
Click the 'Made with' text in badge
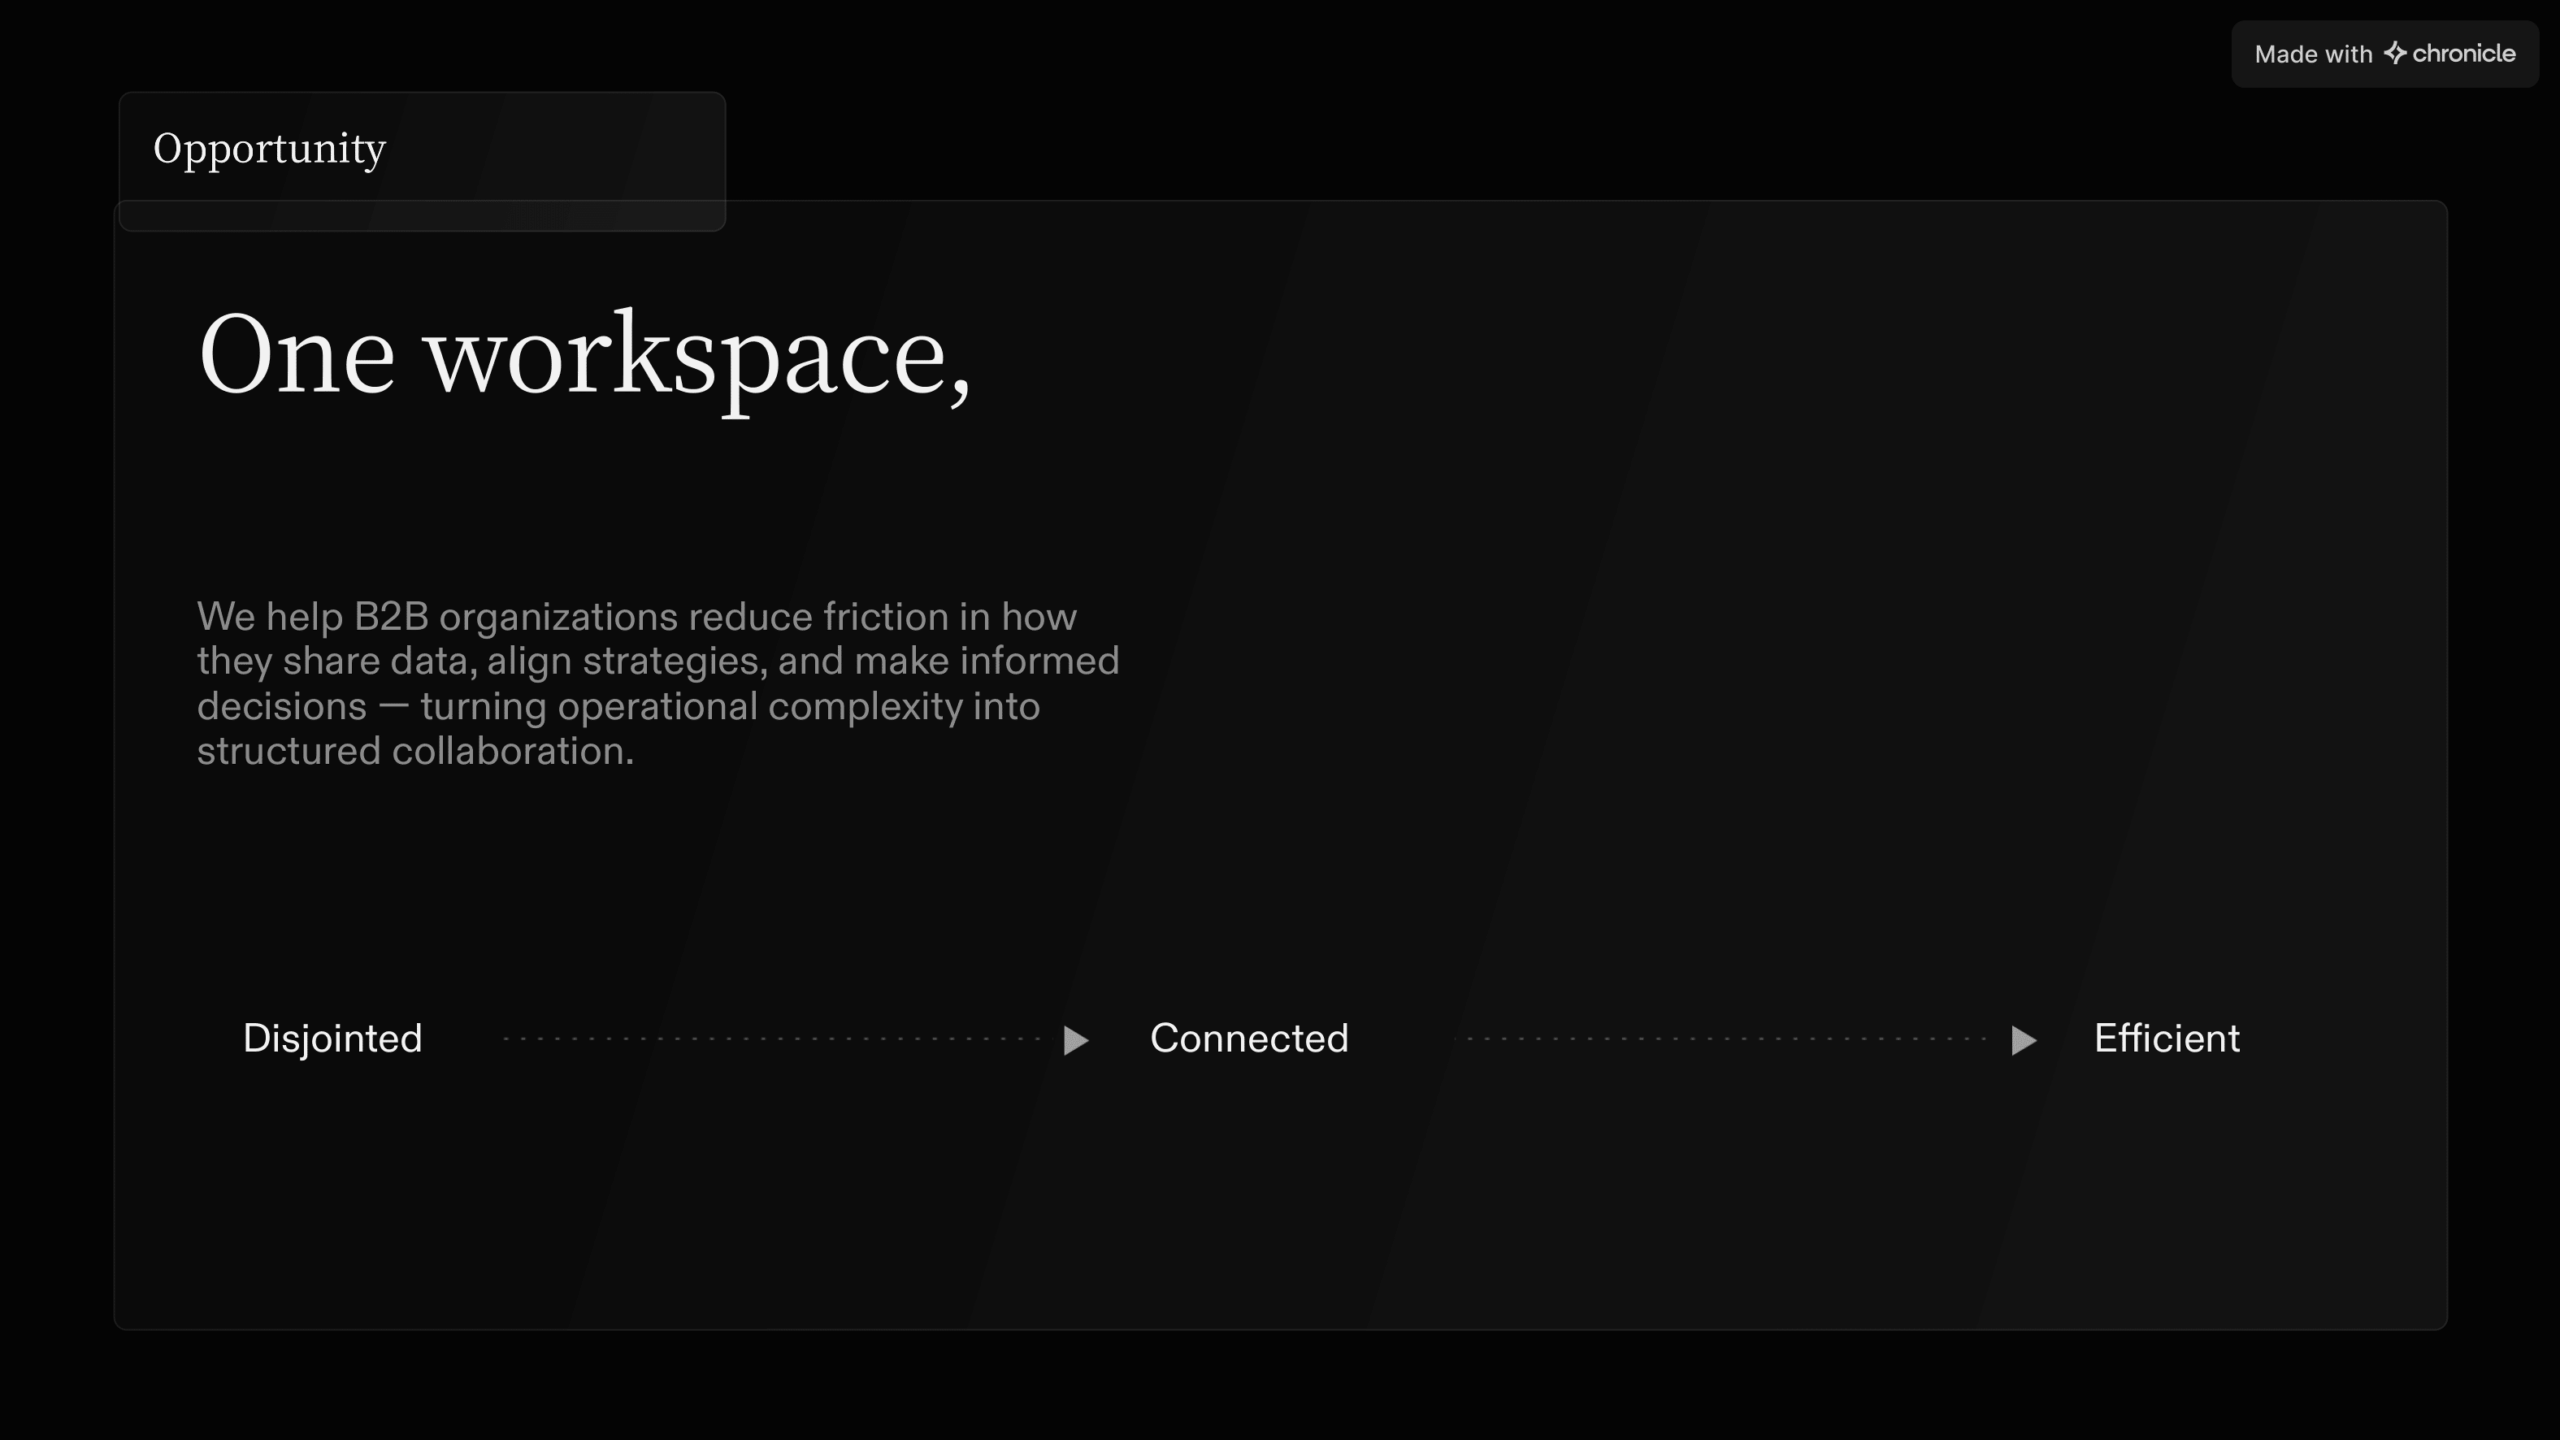(x=2312, y=55)
